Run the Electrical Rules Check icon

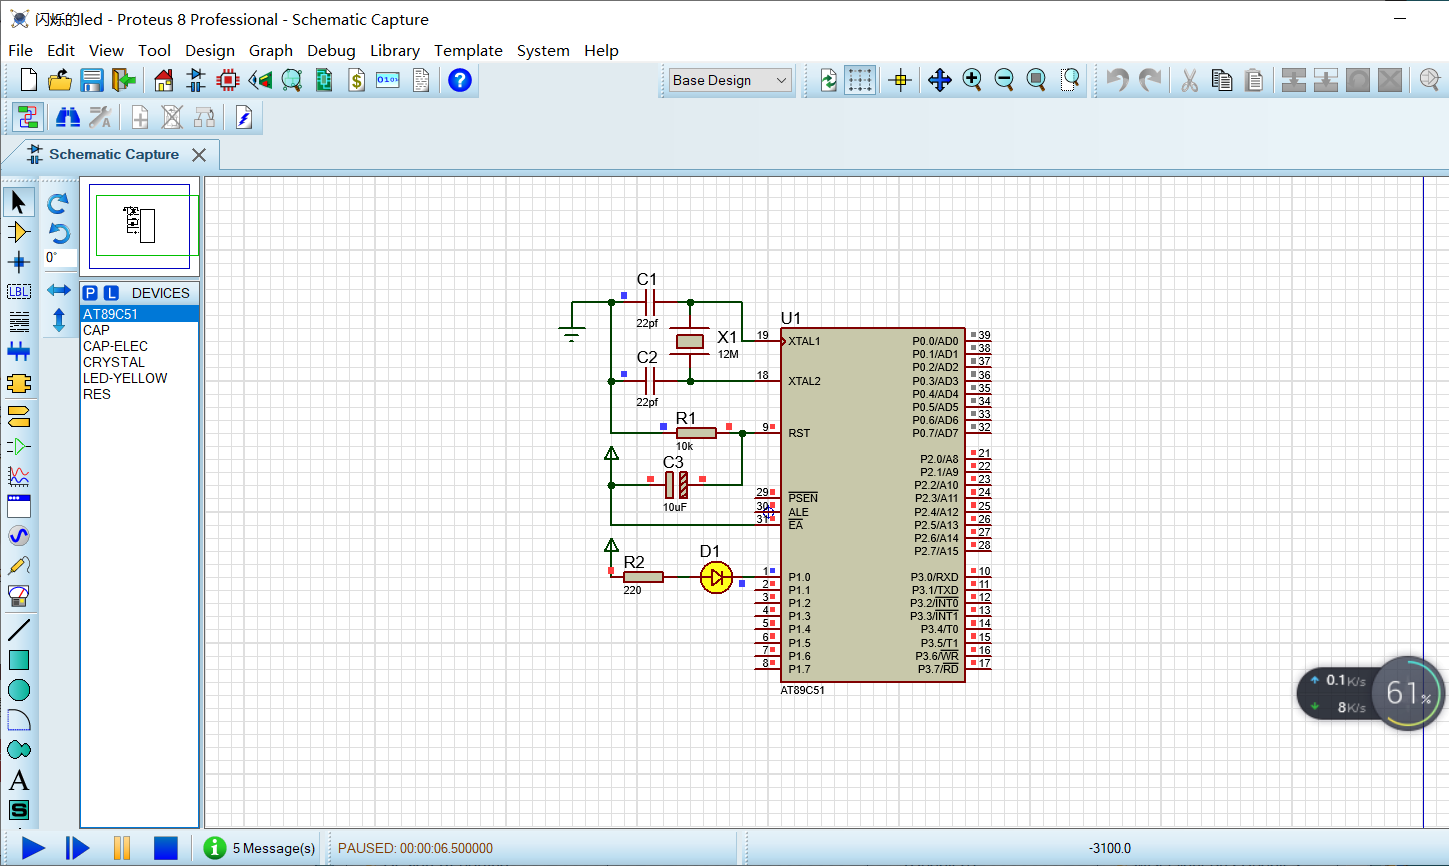pyautogui.click(x=243, y=118)
